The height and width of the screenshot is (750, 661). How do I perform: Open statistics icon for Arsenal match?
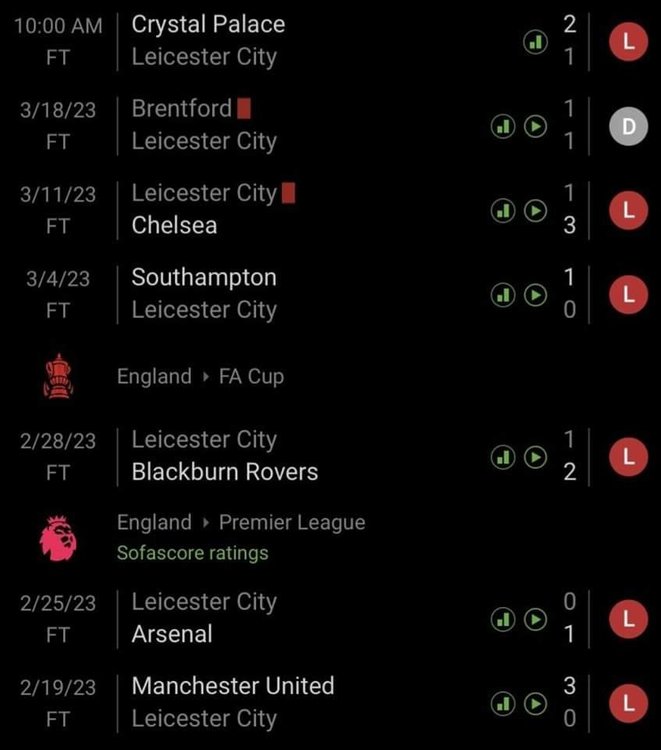tap(503, 619)
